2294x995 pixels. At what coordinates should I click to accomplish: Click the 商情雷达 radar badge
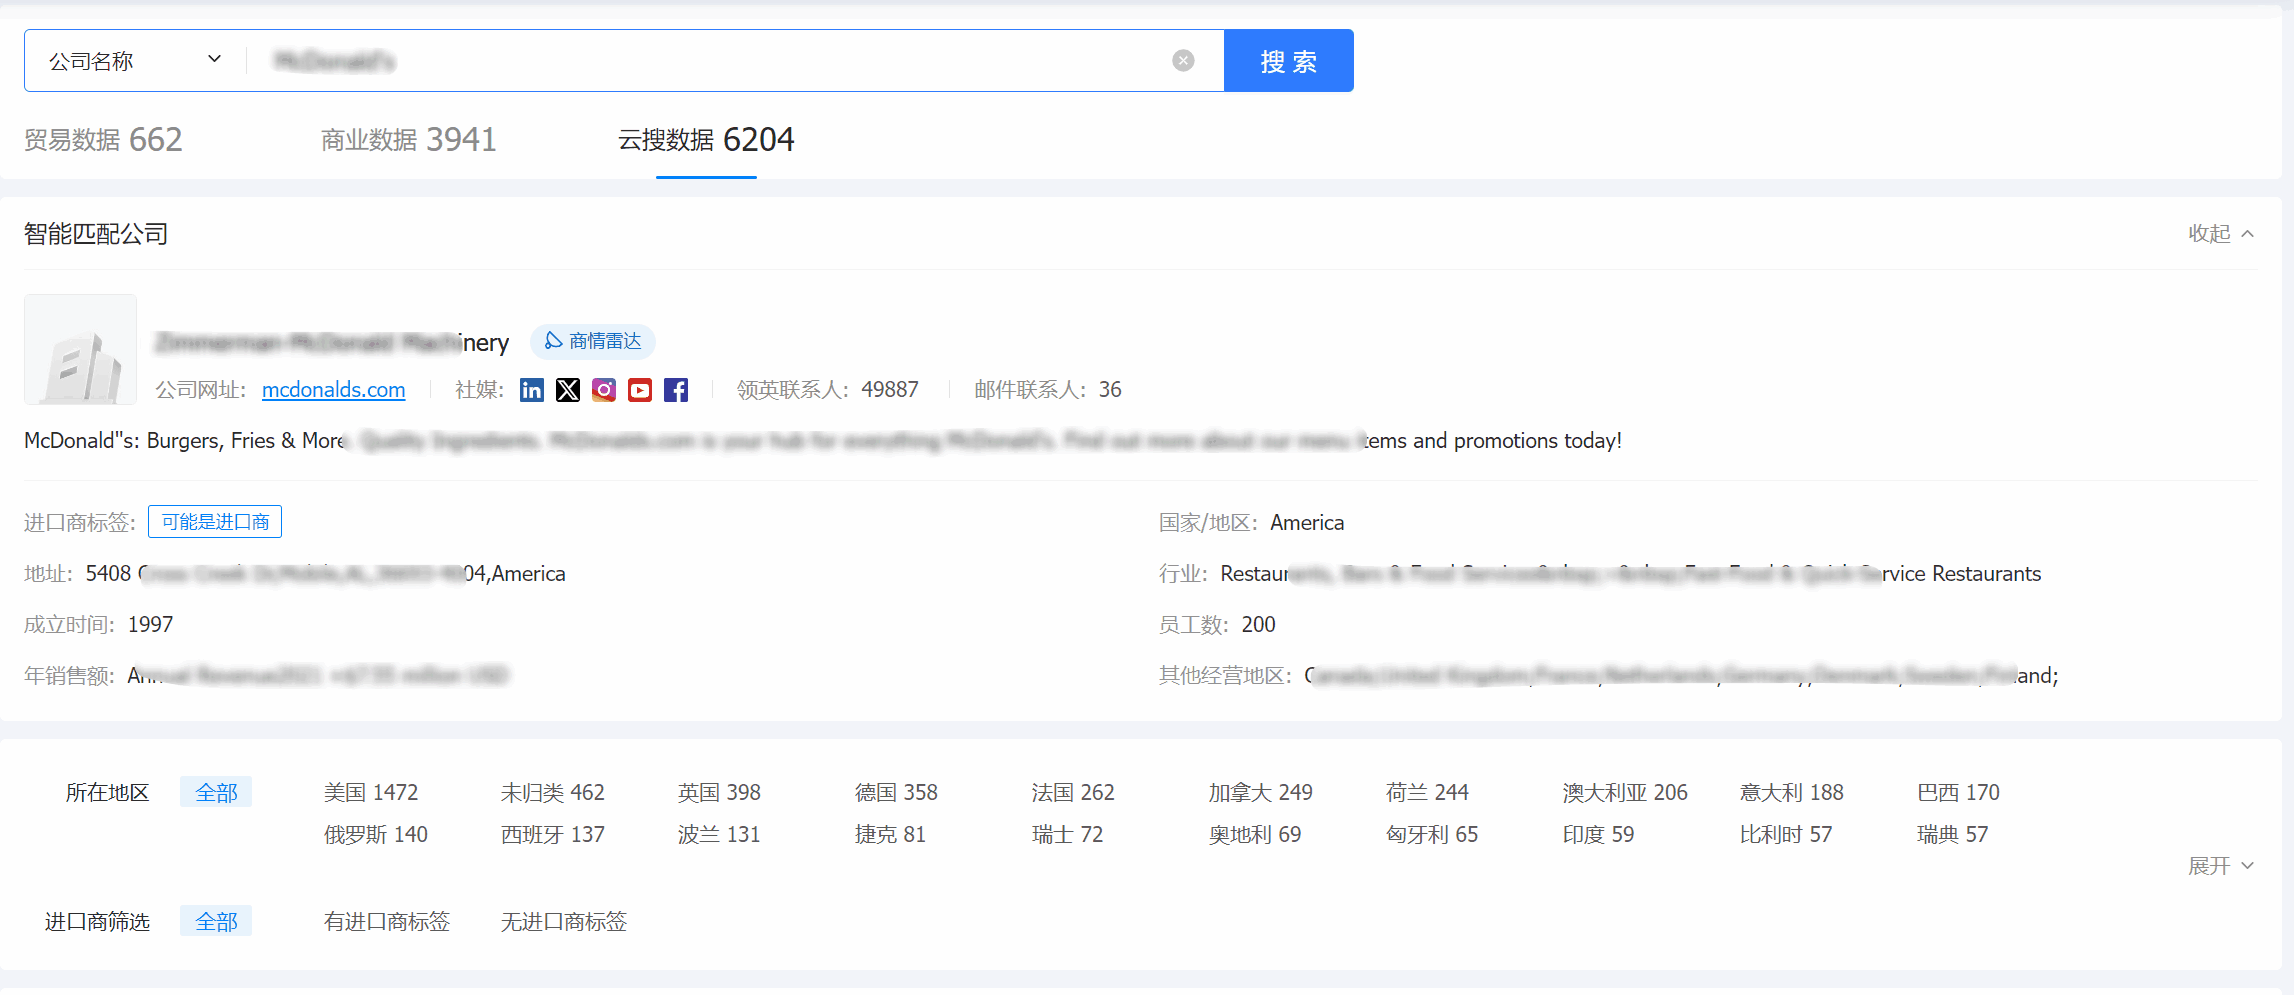(593, 342)
